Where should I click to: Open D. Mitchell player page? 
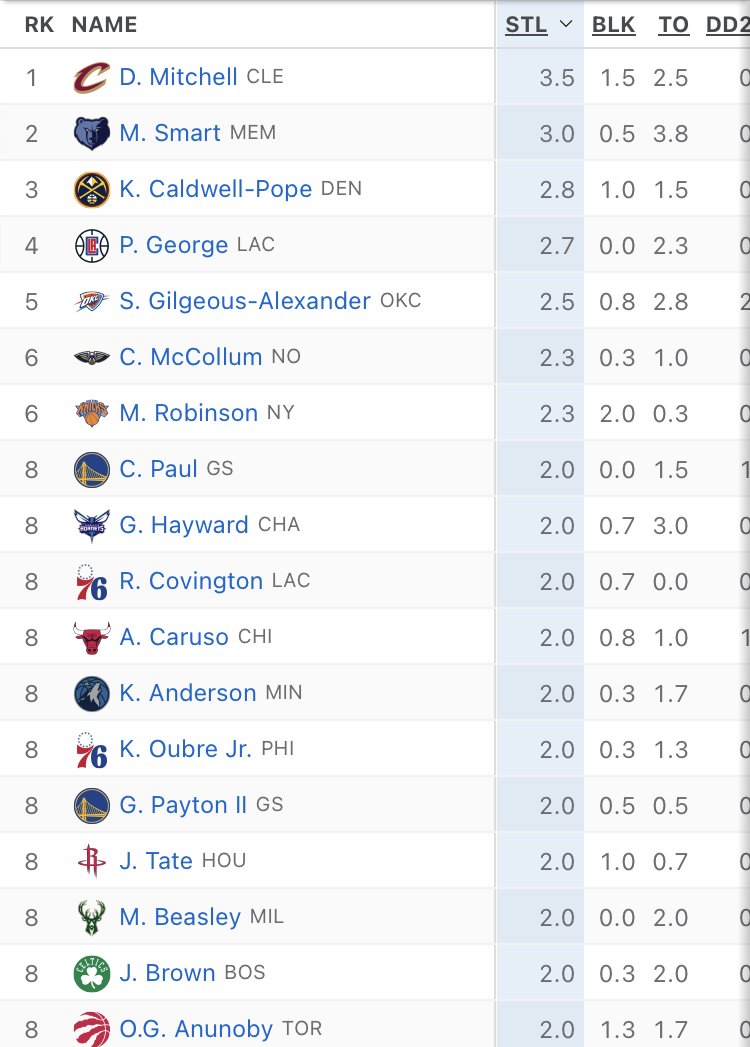178,77
